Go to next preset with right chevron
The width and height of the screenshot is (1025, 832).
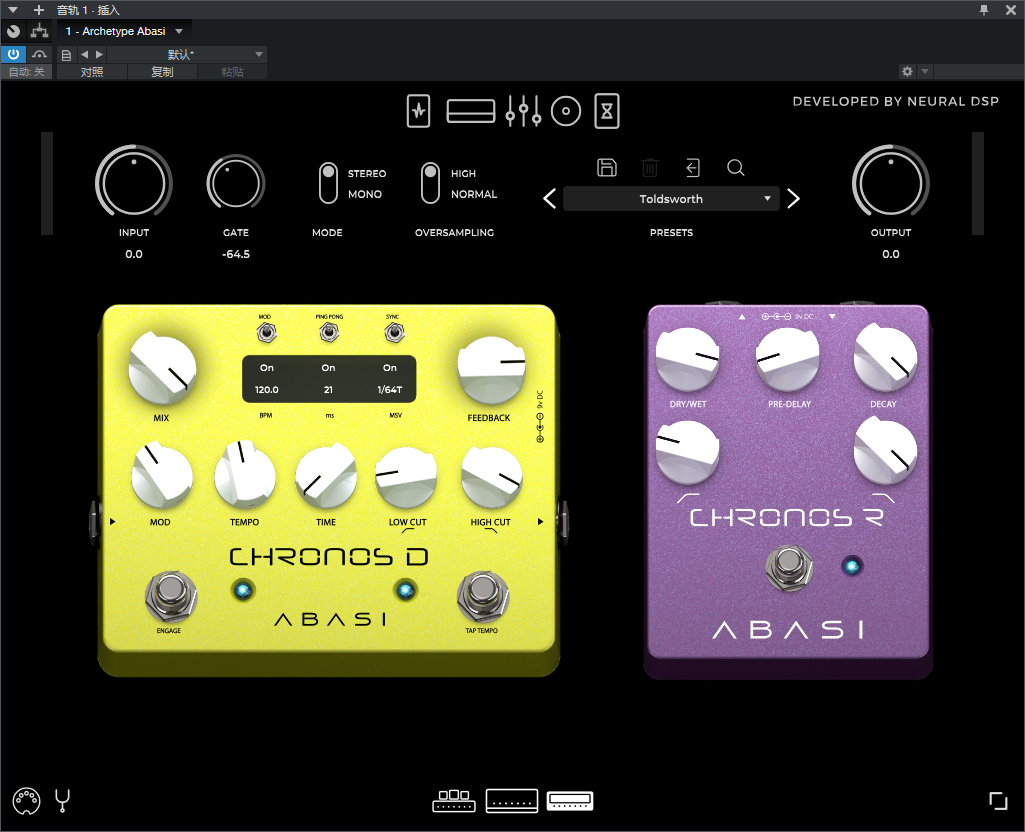[x=794, y=199]
